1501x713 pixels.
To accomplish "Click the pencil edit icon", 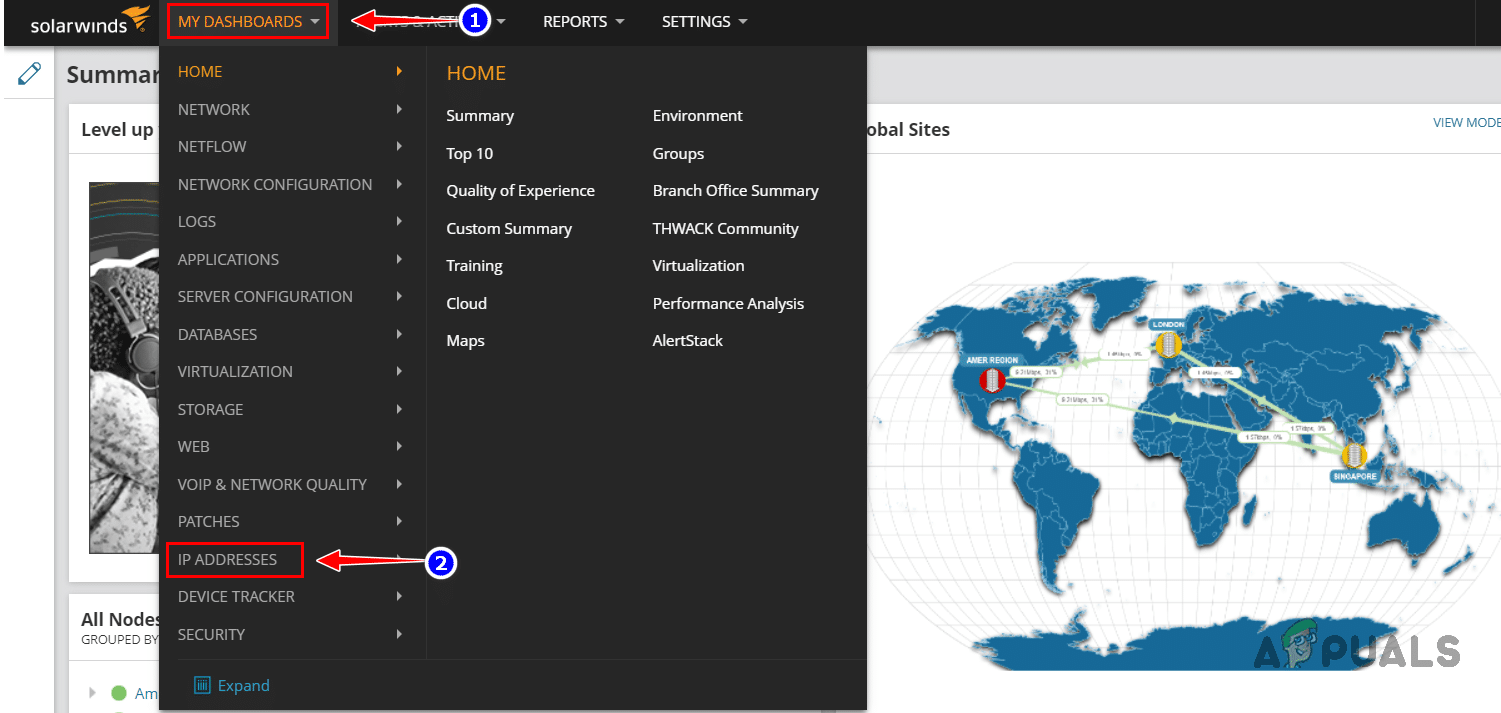I will [29, 73].
